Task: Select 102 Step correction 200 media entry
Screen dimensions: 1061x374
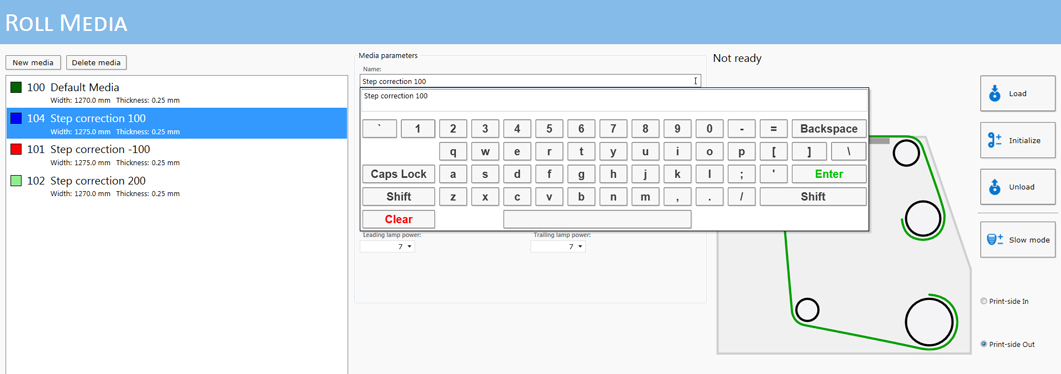Action: [177, 185]
